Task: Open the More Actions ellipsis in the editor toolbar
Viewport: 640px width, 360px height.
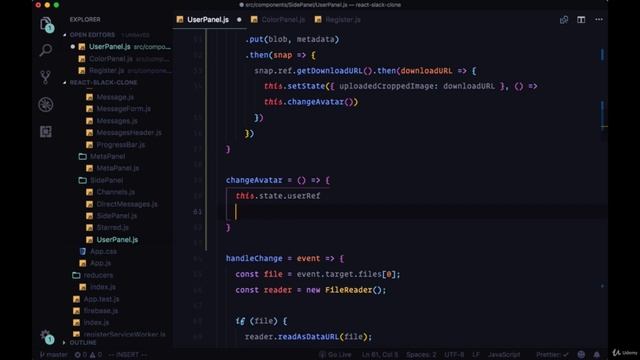Action: click(599, 20)
